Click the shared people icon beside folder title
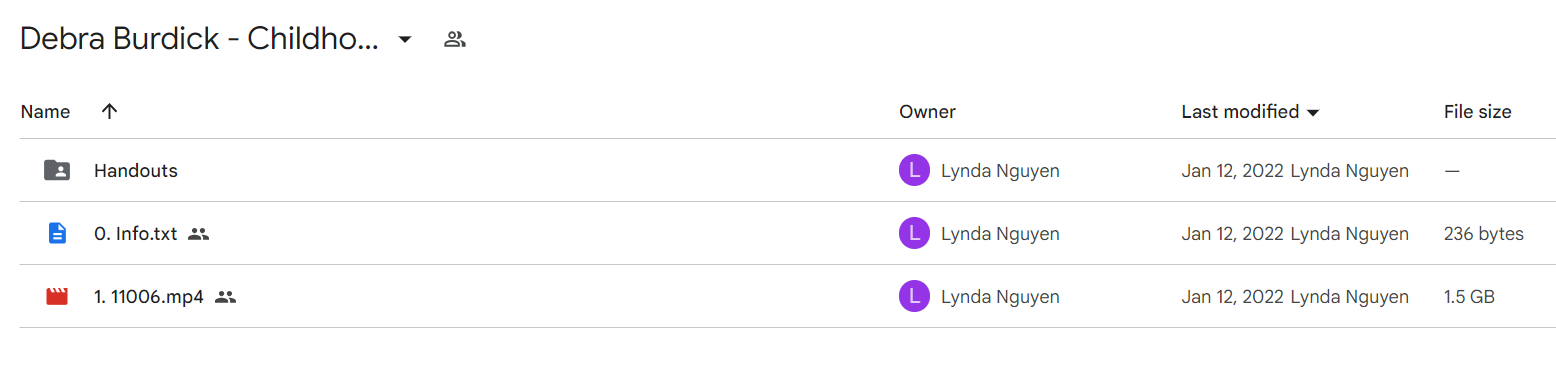The image size is (1556, 386). [x=455, y=40]
